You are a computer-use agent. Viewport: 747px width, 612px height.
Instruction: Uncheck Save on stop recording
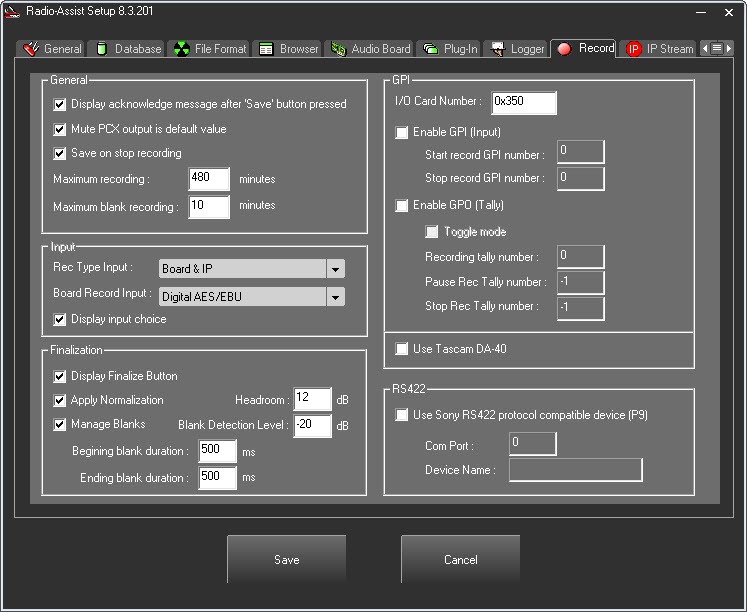coord(61,153)
